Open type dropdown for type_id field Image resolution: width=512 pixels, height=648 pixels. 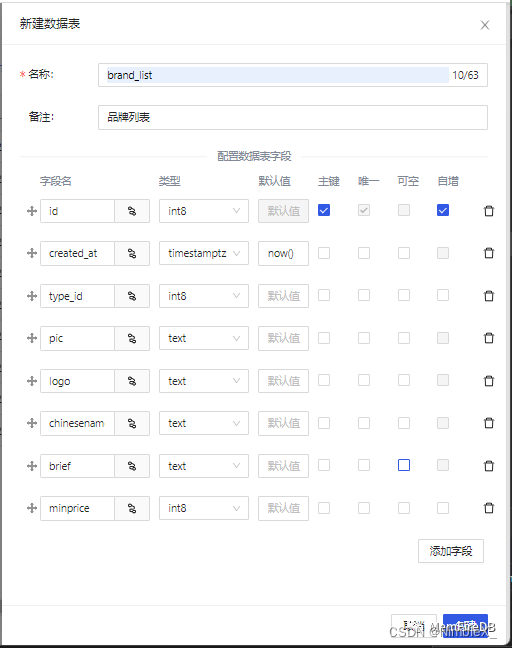(x=204, y=296)
